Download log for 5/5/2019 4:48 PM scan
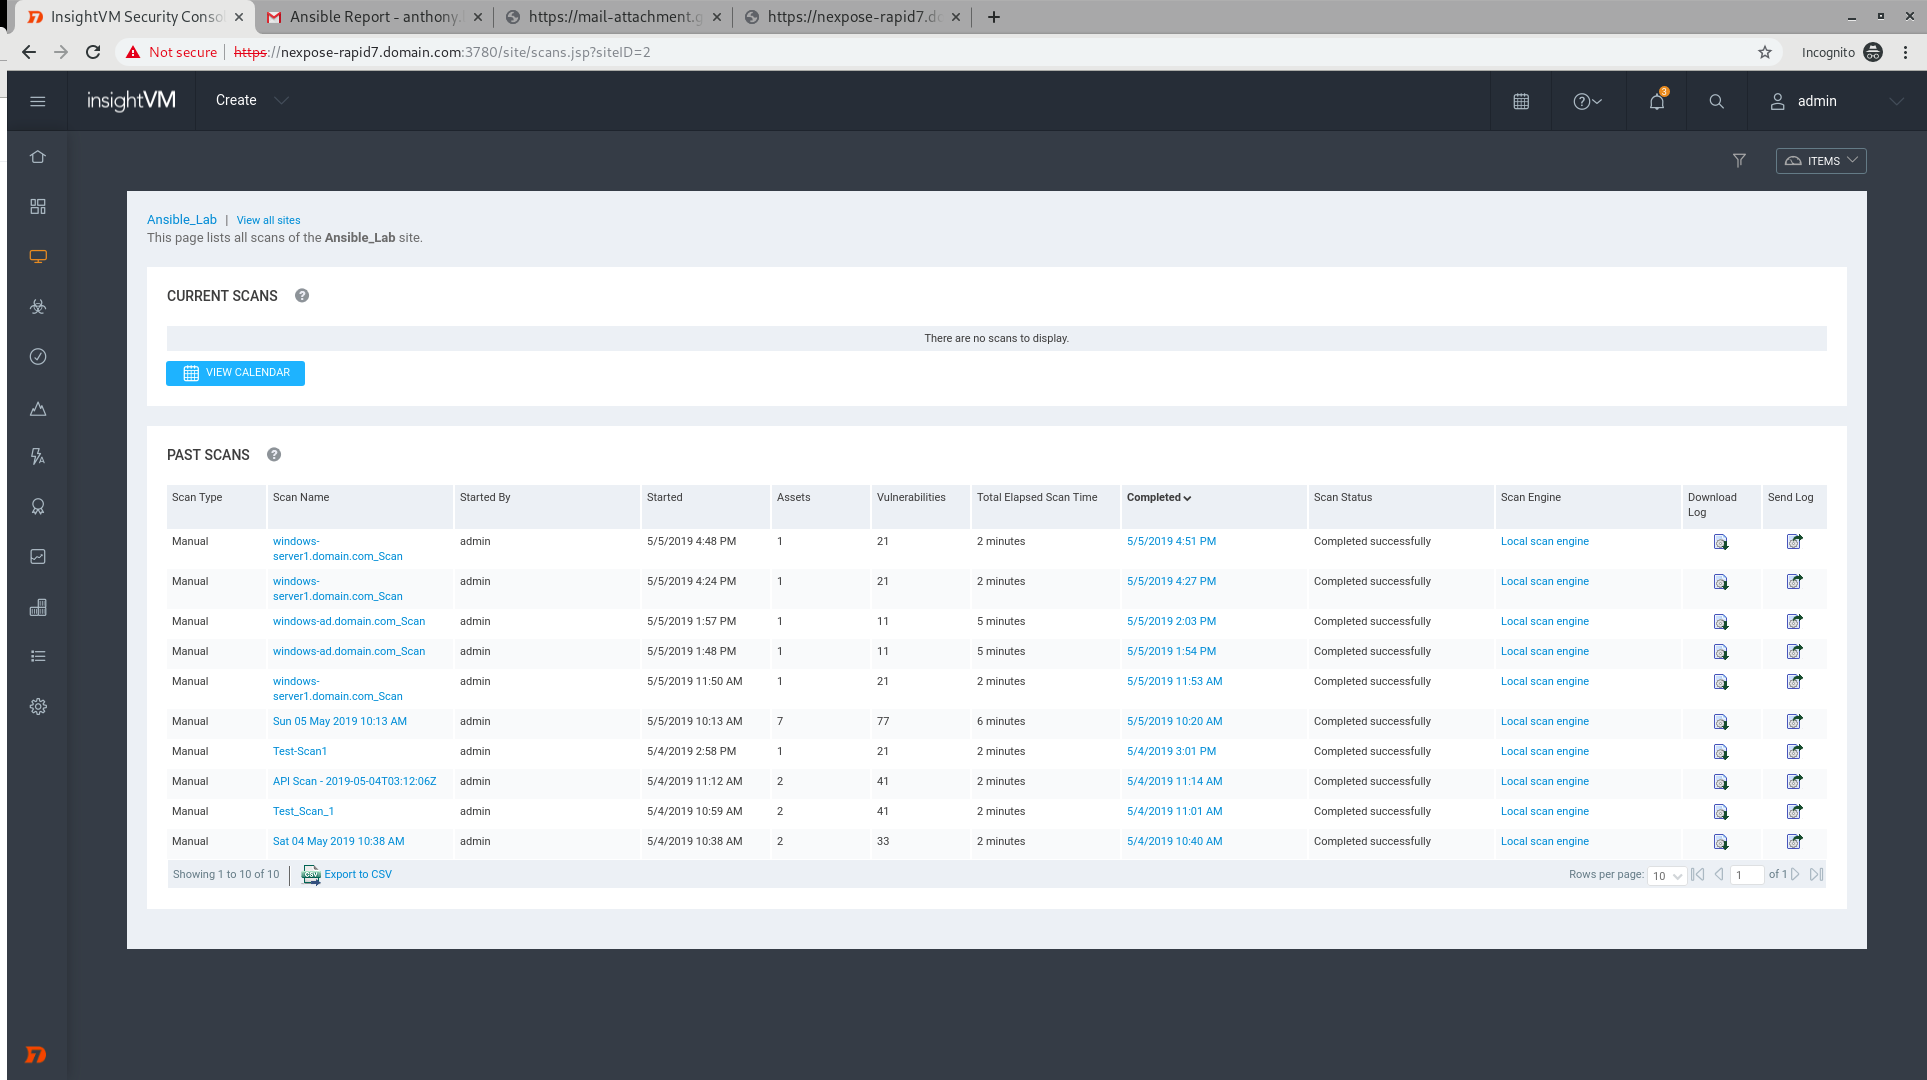The image size is (1927, 1080). pos(1721,542)
